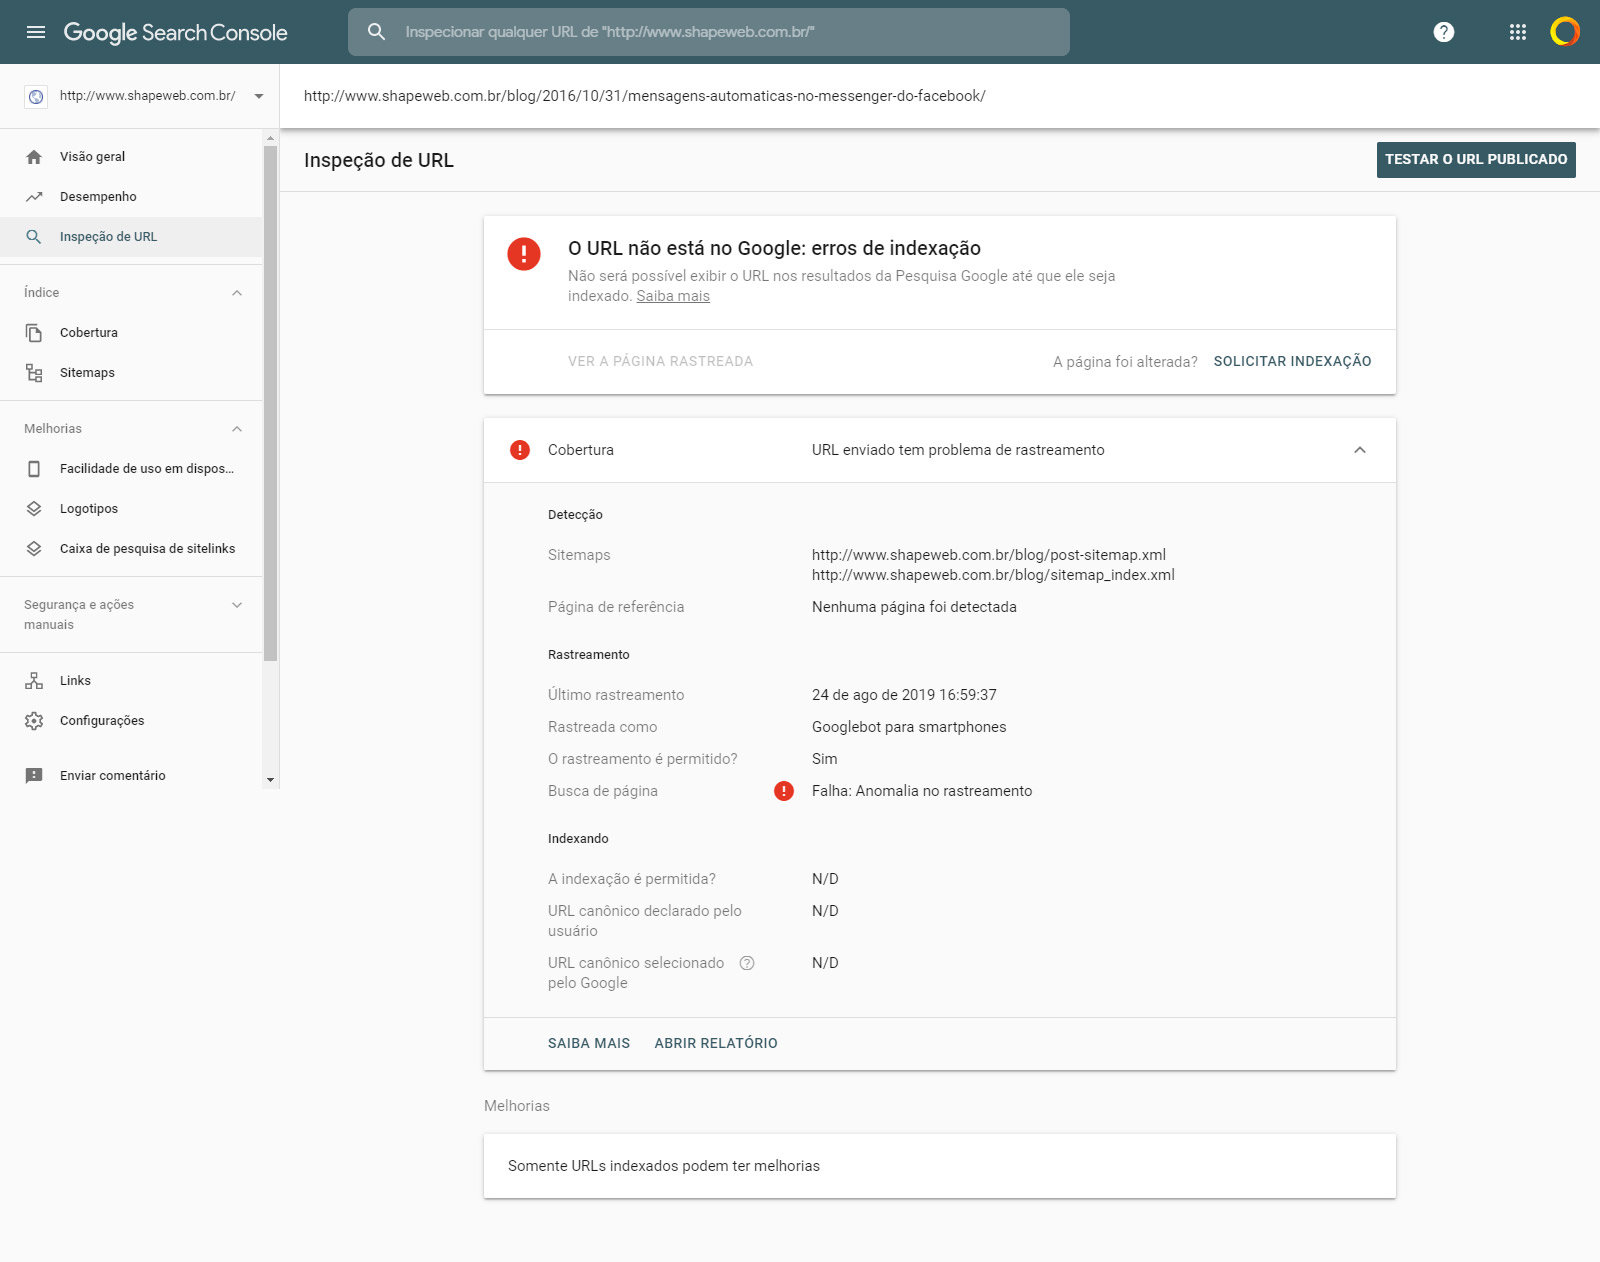Click SAIBA MAIS at bottom of coverage card
The width and height of the screenshot is (1600, 1262).
click(589, 1044)
